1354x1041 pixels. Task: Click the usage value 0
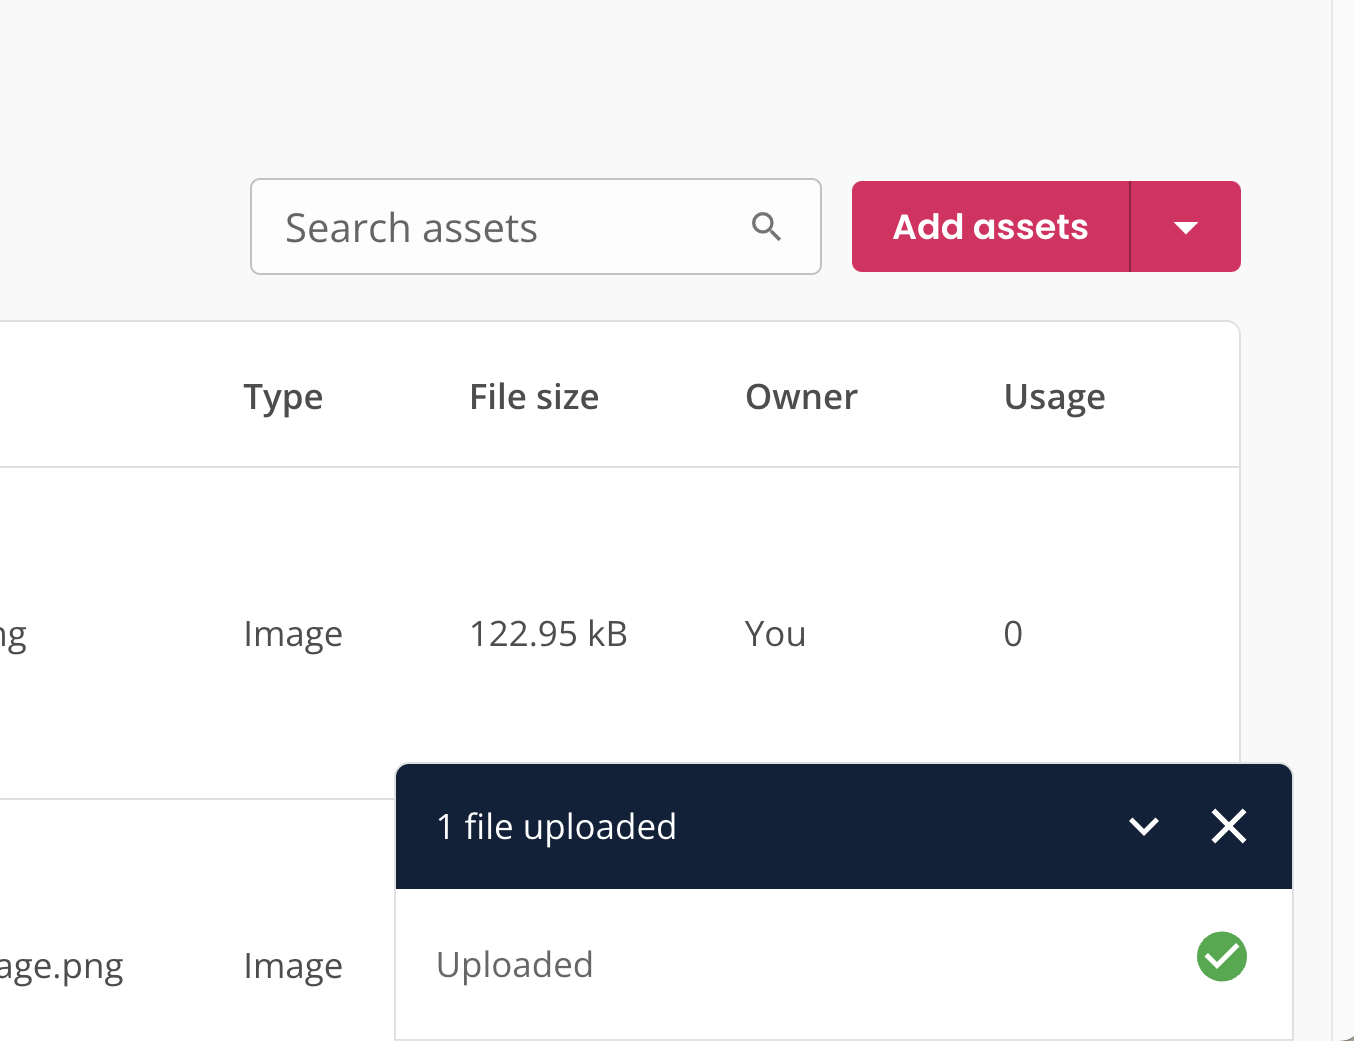pos(1013,634)
